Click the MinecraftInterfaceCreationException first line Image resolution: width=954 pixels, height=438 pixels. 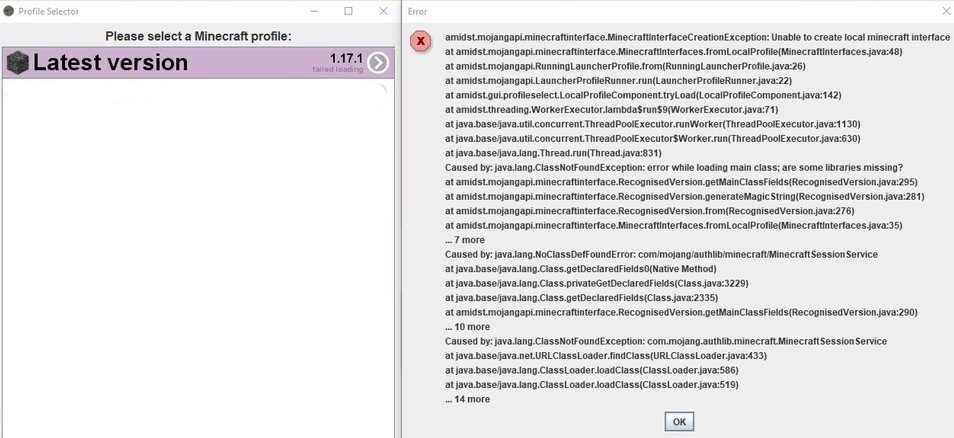(697, 37)
